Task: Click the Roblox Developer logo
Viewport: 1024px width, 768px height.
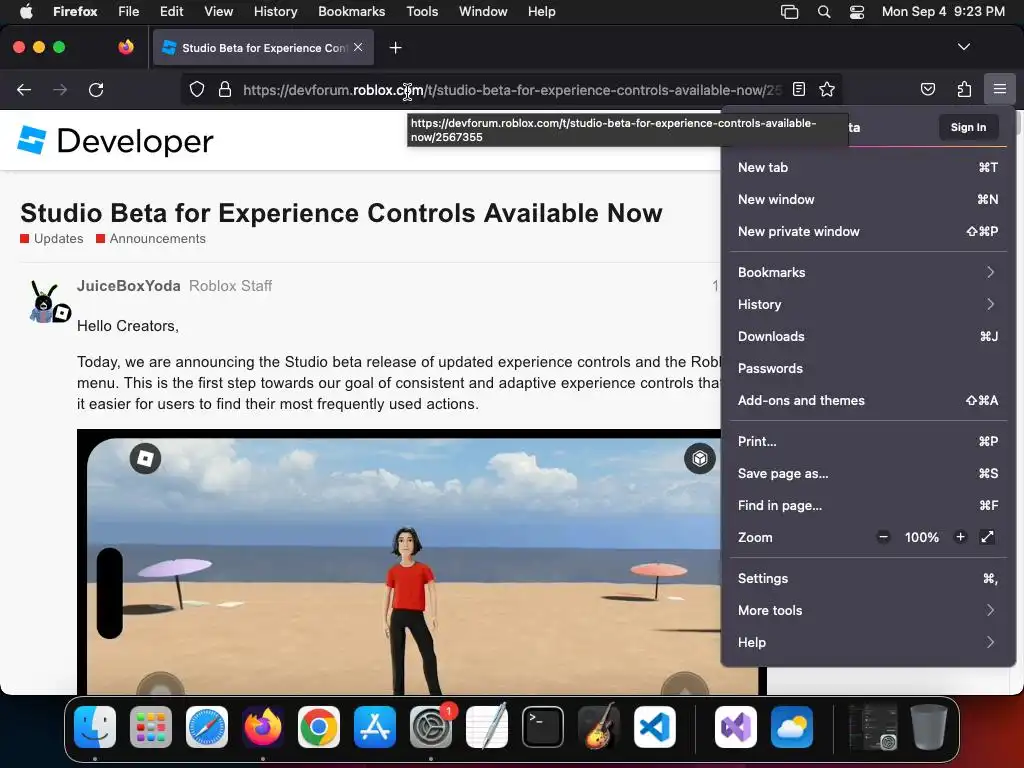Action: 115,140
